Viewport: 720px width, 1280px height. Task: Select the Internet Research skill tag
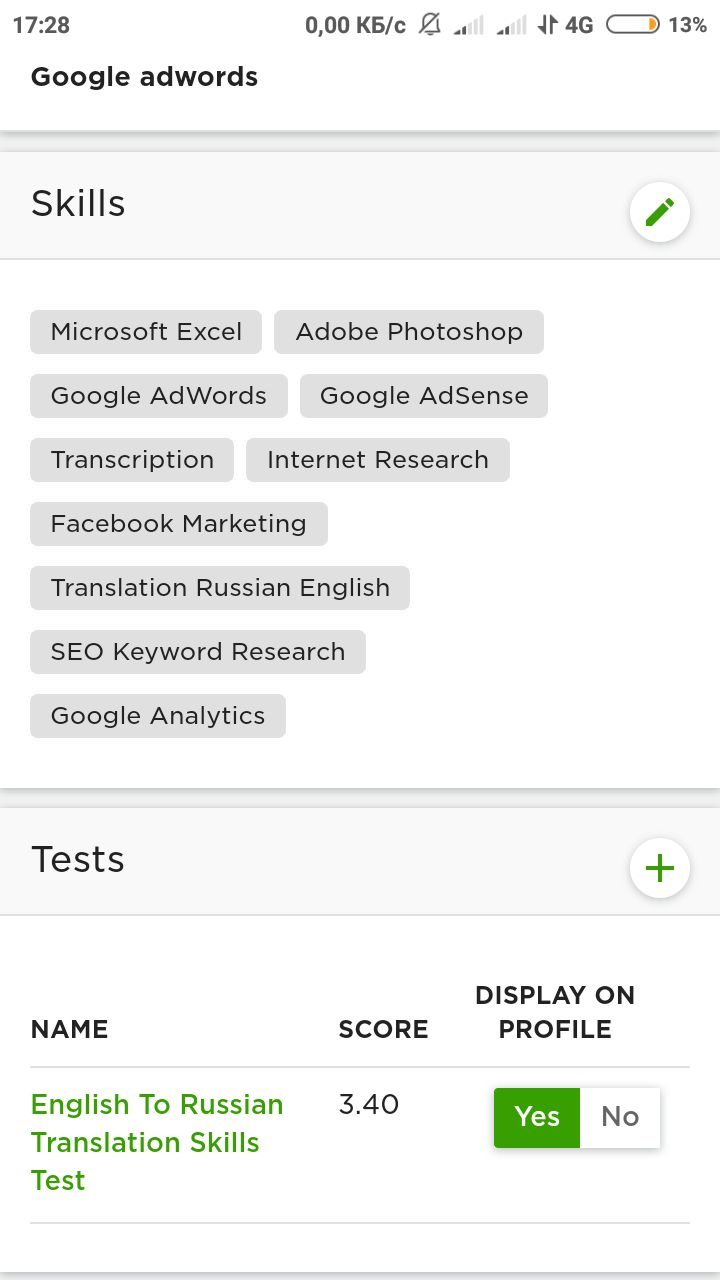[378, 460]
